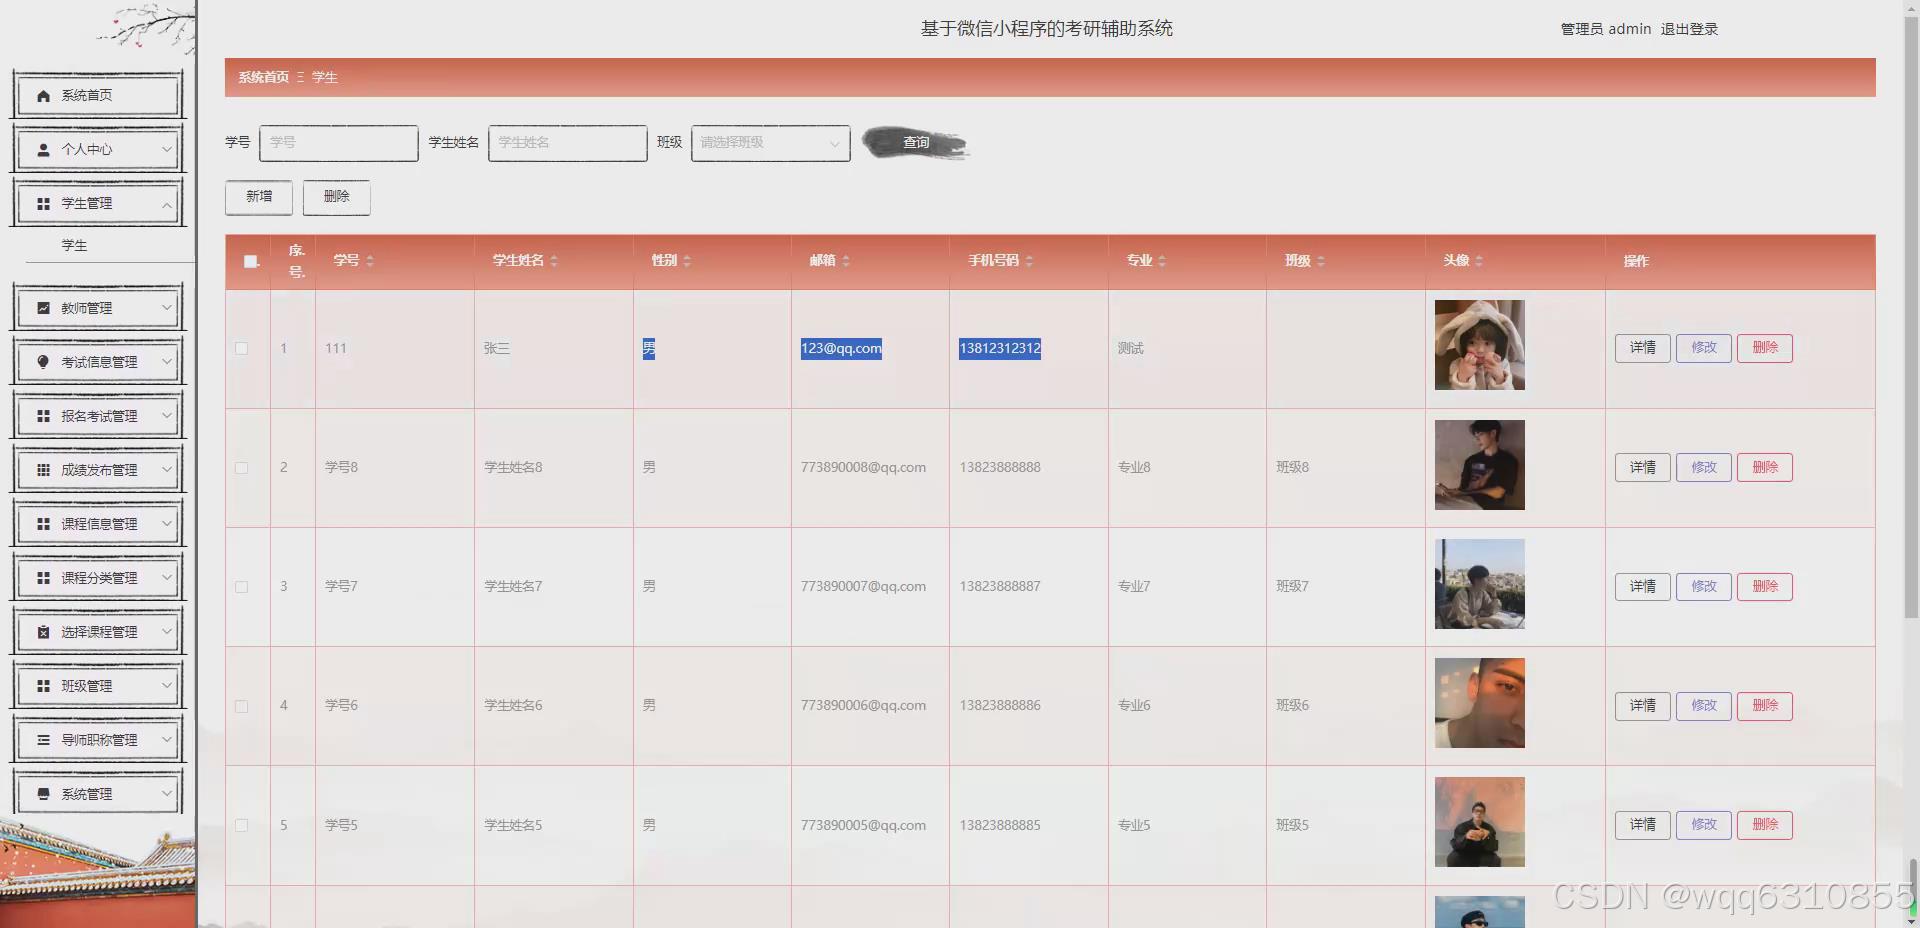Expand the 教师管理 menu chevron
The width and height of the screenshot is (1920, 928).
coord(167,308)
